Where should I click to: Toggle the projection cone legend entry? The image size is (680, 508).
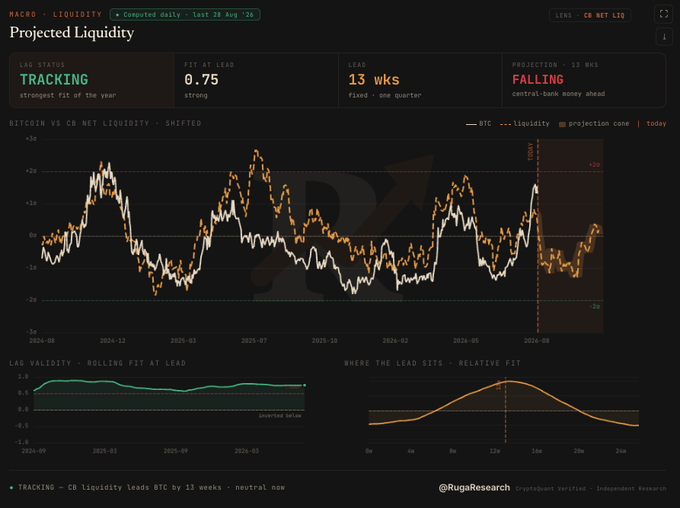(594, 124)
